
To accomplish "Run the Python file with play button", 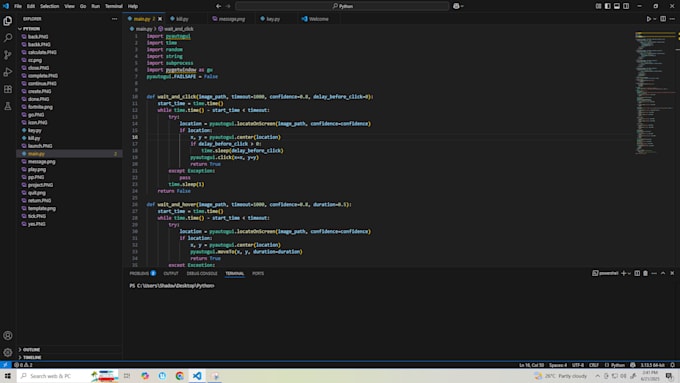I will click(649, 19).
